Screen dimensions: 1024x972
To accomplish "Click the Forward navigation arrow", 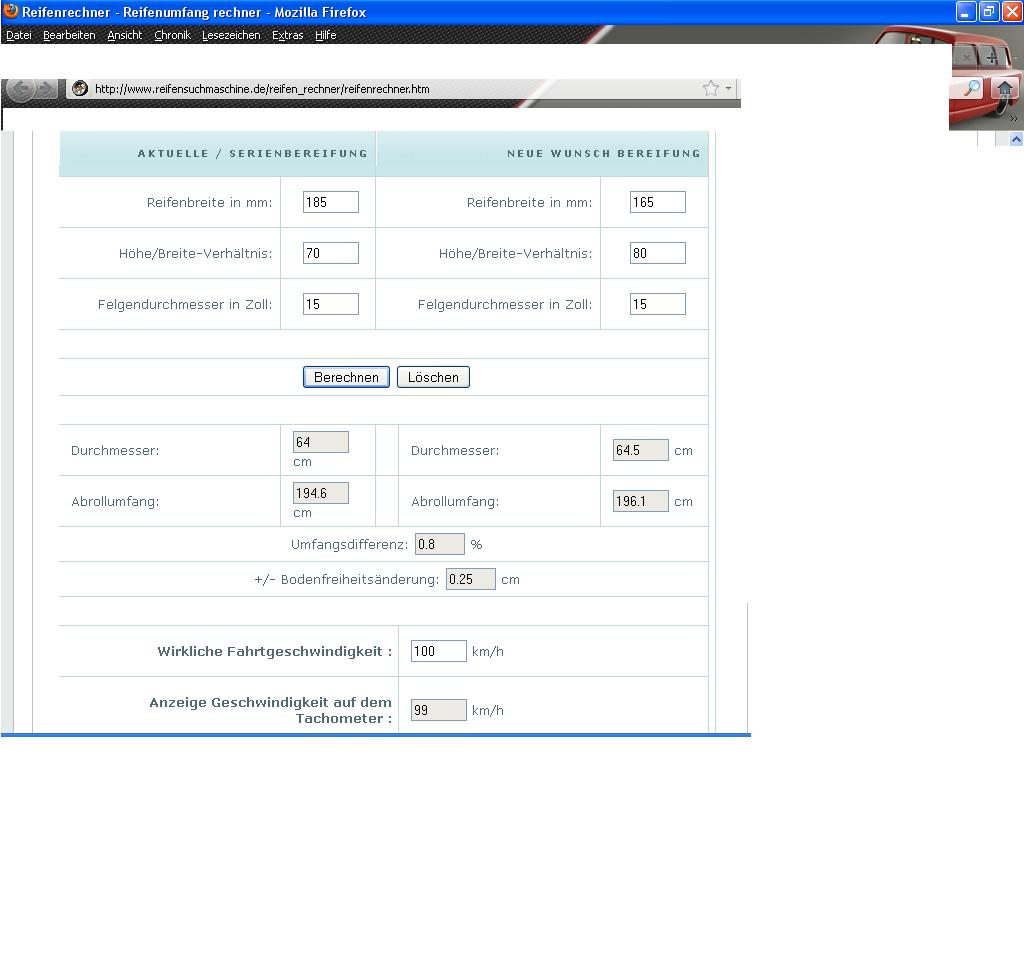I will (46, 89).
